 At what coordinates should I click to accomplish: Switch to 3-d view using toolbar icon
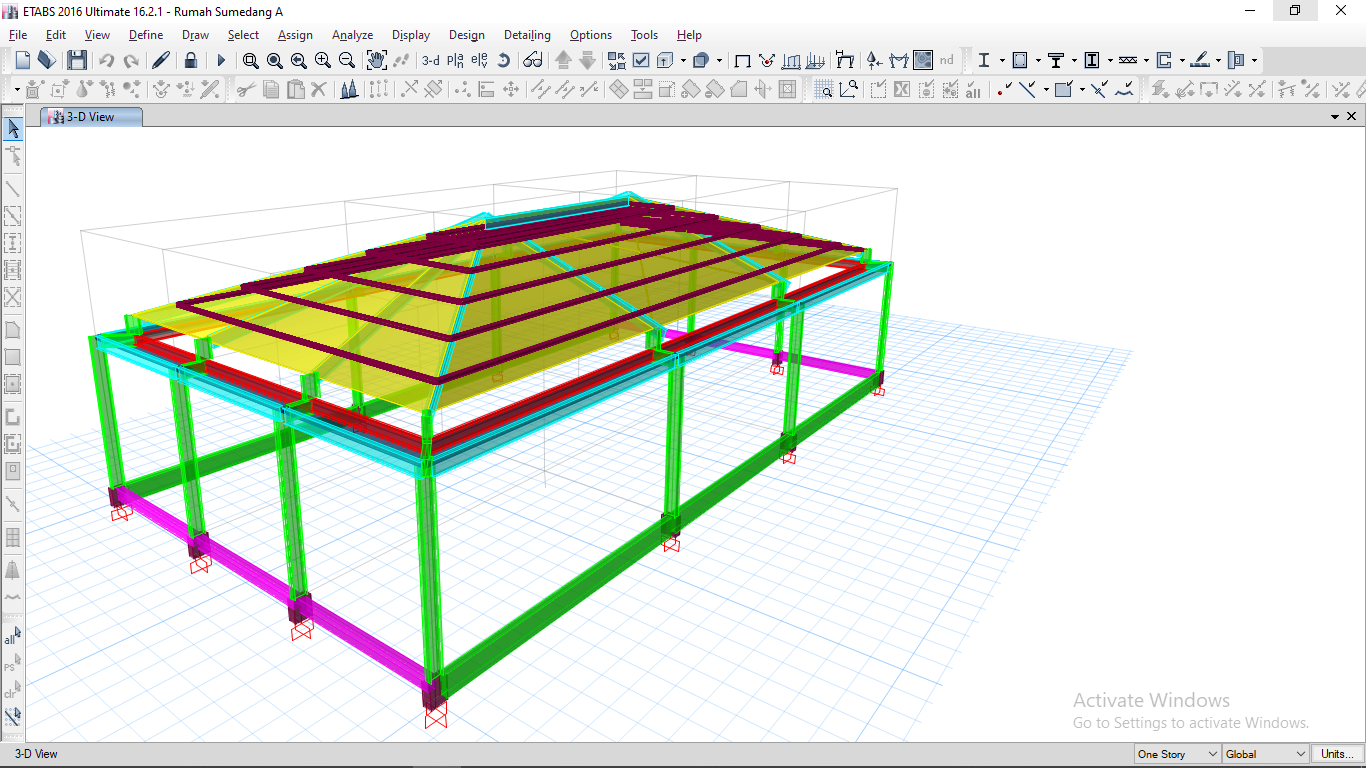point(430,61)
